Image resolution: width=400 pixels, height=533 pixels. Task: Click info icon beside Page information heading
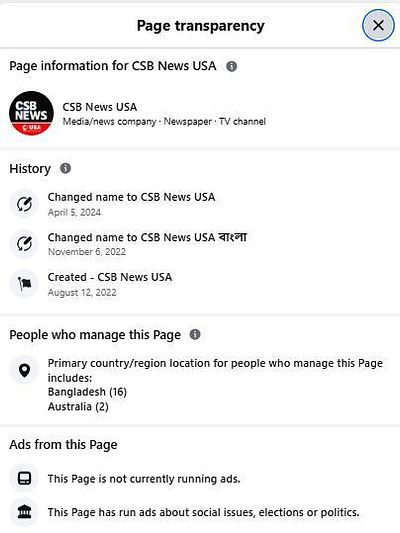[x=232, y=66]
